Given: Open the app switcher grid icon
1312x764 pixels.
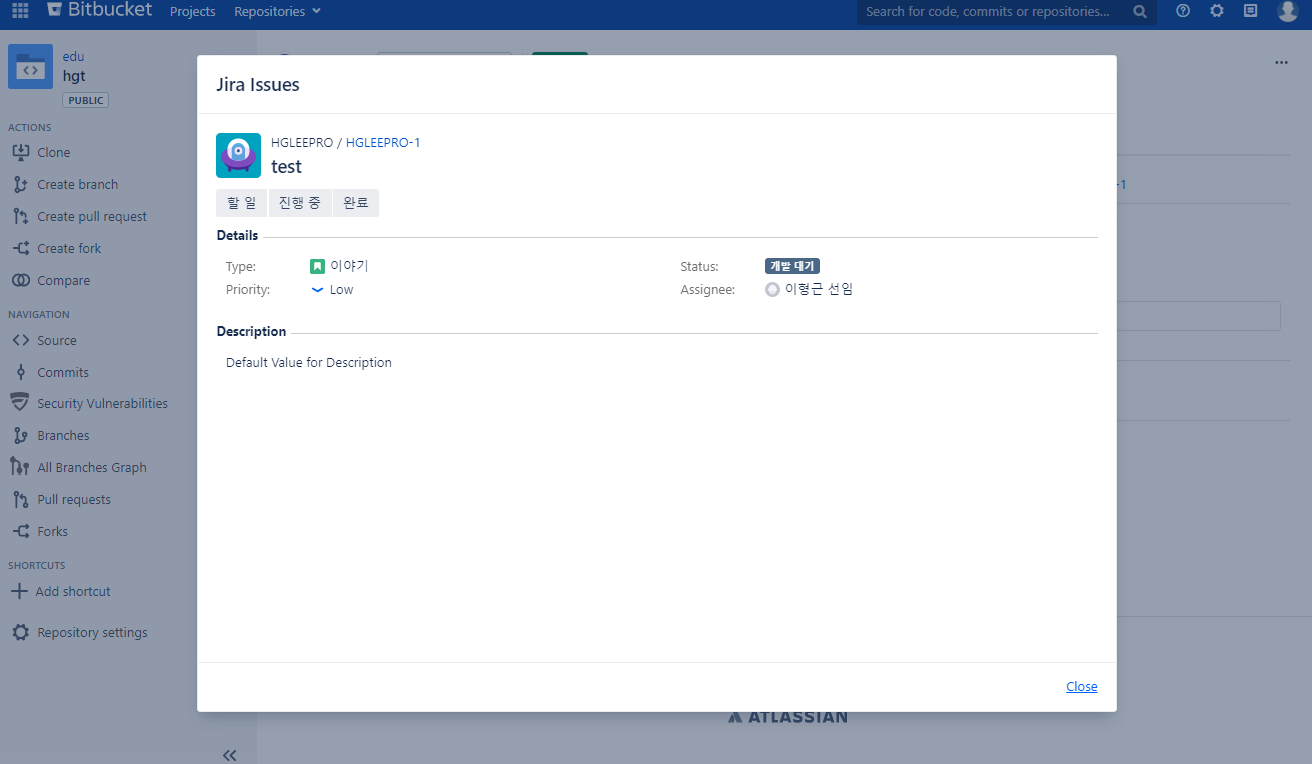Looking at the screenshot, I should [x=20, y=11].
